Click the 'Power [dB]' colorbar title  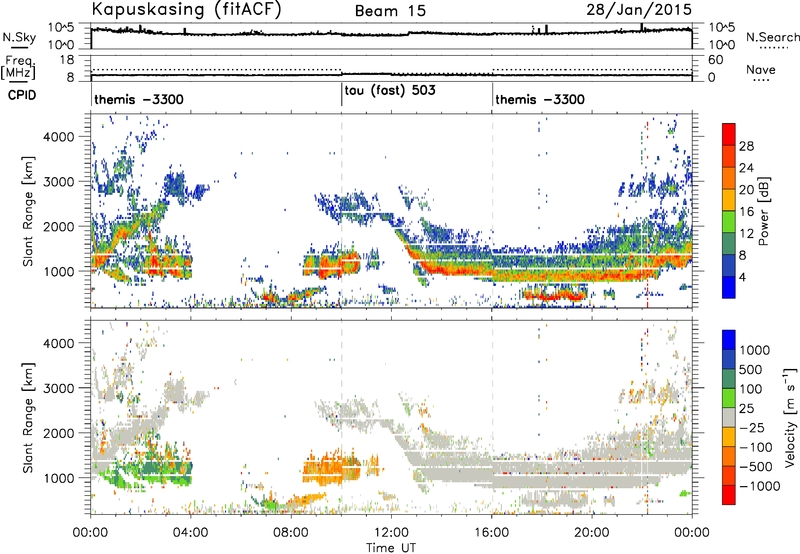[x=764, y=211]
